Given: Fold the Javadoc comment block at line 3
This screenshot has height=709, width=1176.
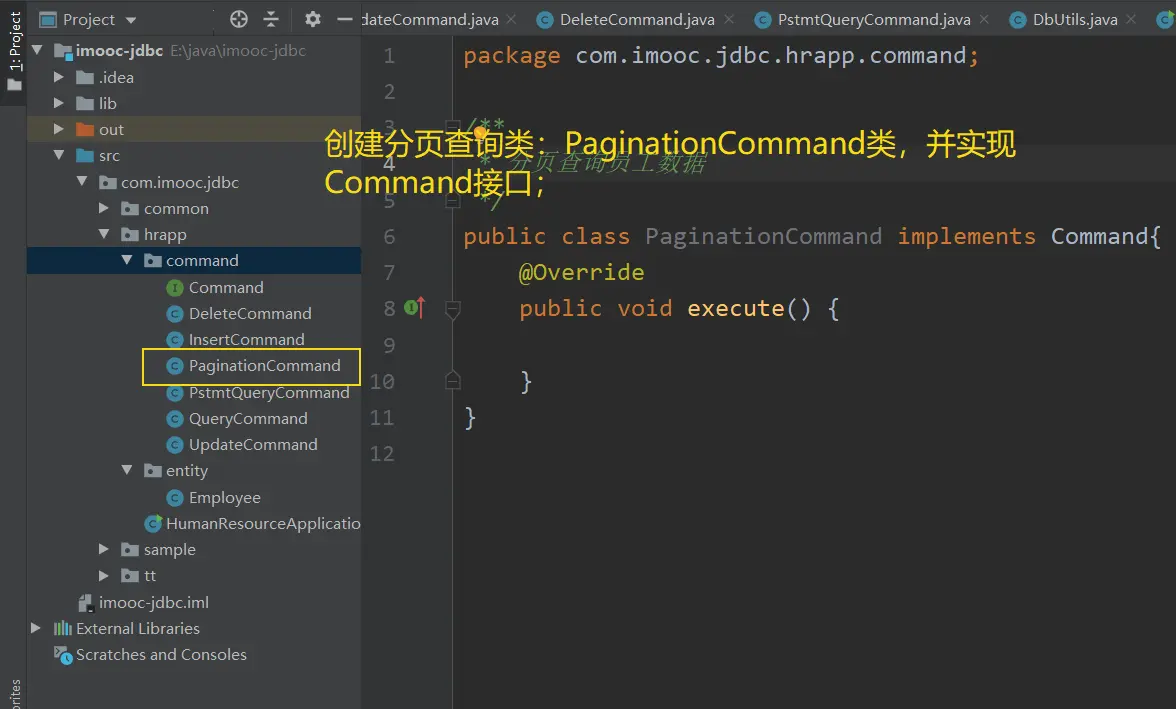Looking at the screenshot, I should 453,125.
